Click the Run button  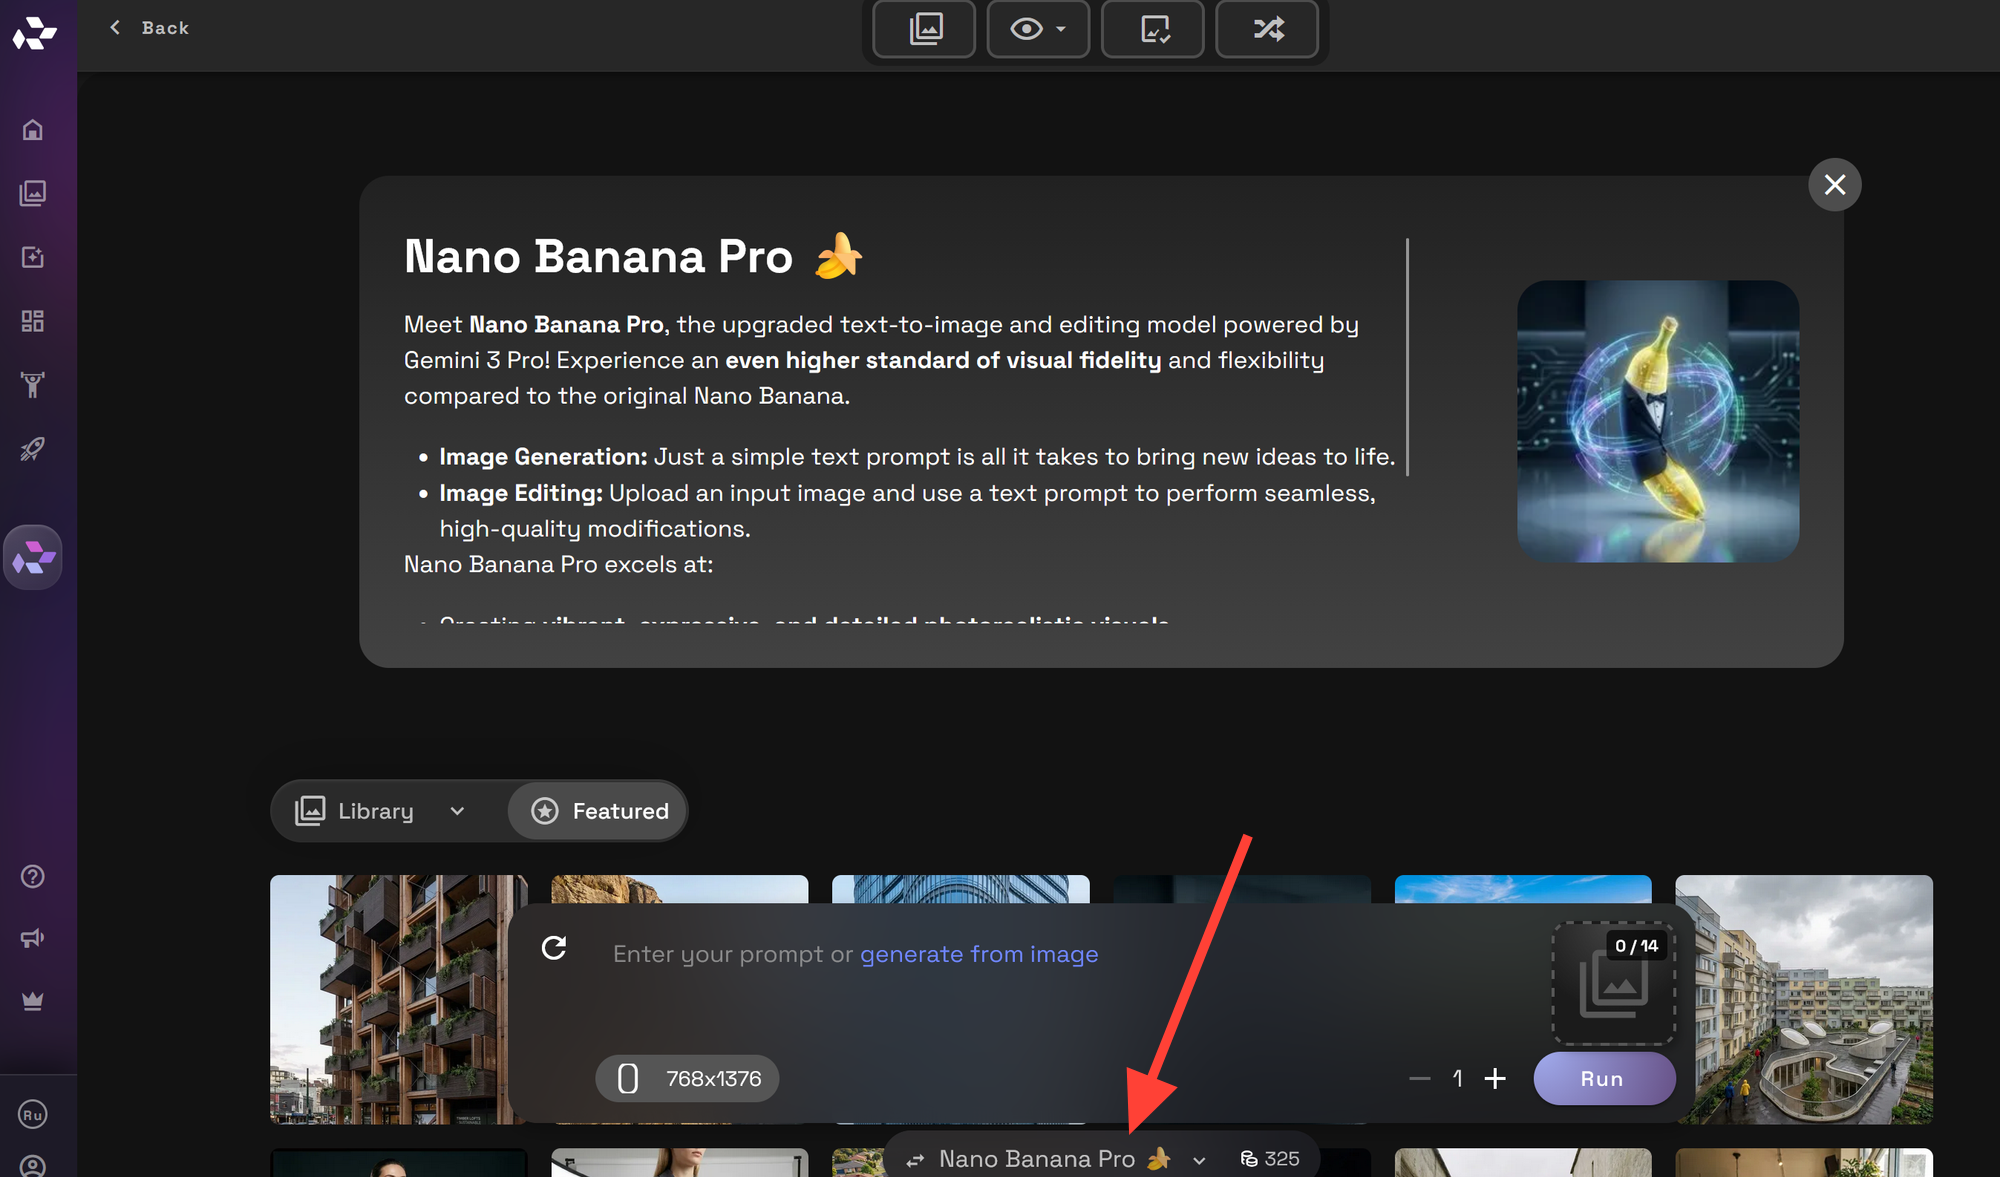[1603, 1079]
